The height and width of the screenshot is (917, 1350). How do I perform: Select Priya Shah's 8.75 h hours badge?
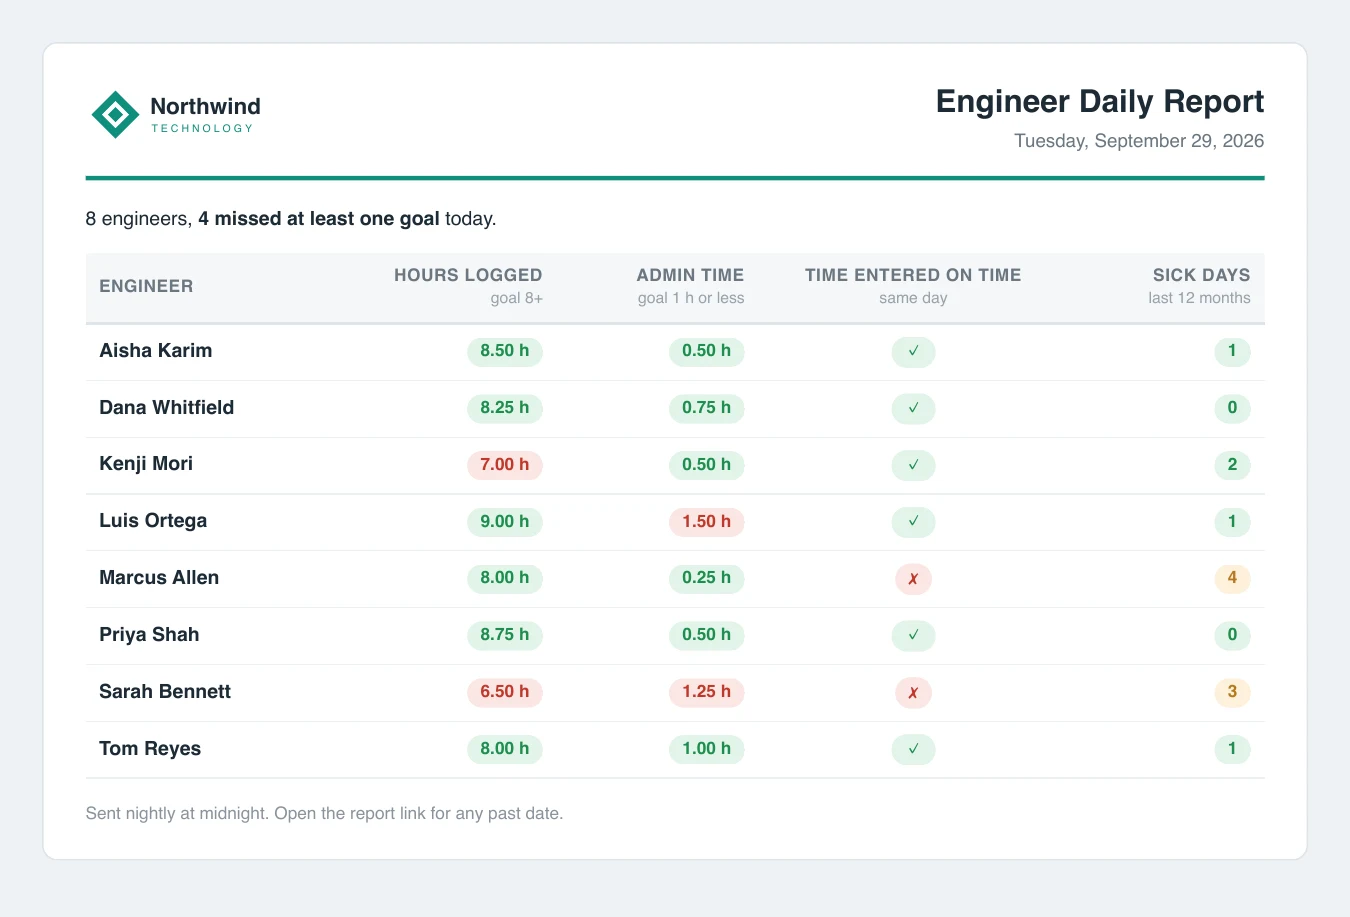point(505,635)
